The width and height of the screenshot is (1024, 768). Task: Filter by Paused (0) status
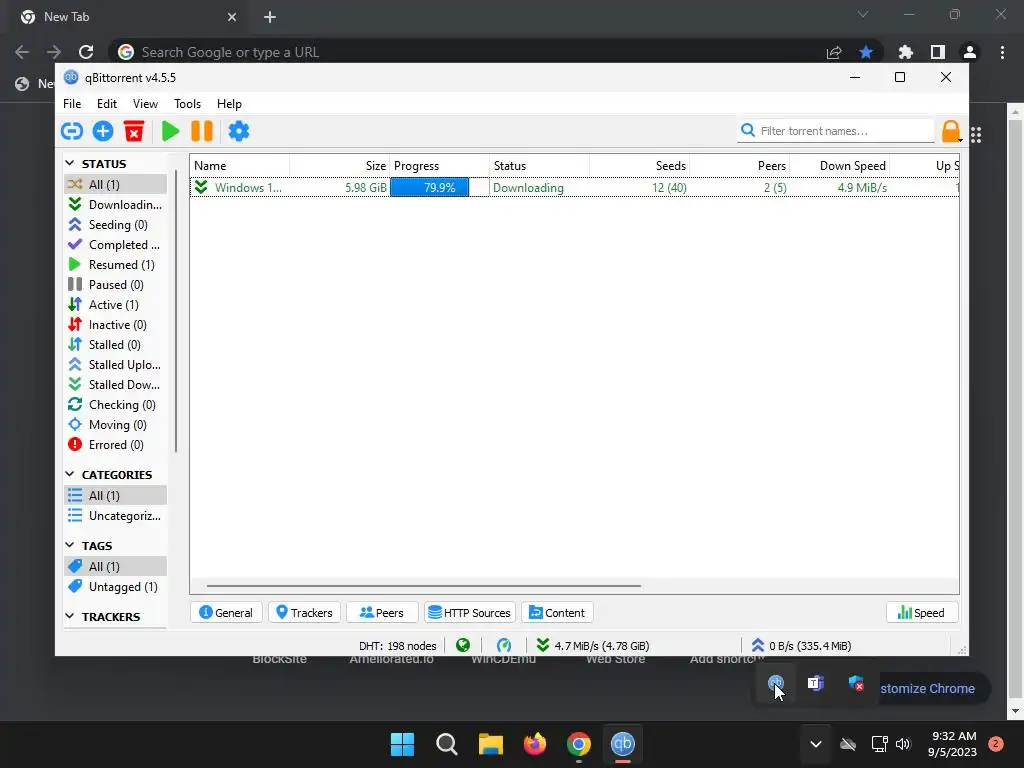(x=116, y=285)
